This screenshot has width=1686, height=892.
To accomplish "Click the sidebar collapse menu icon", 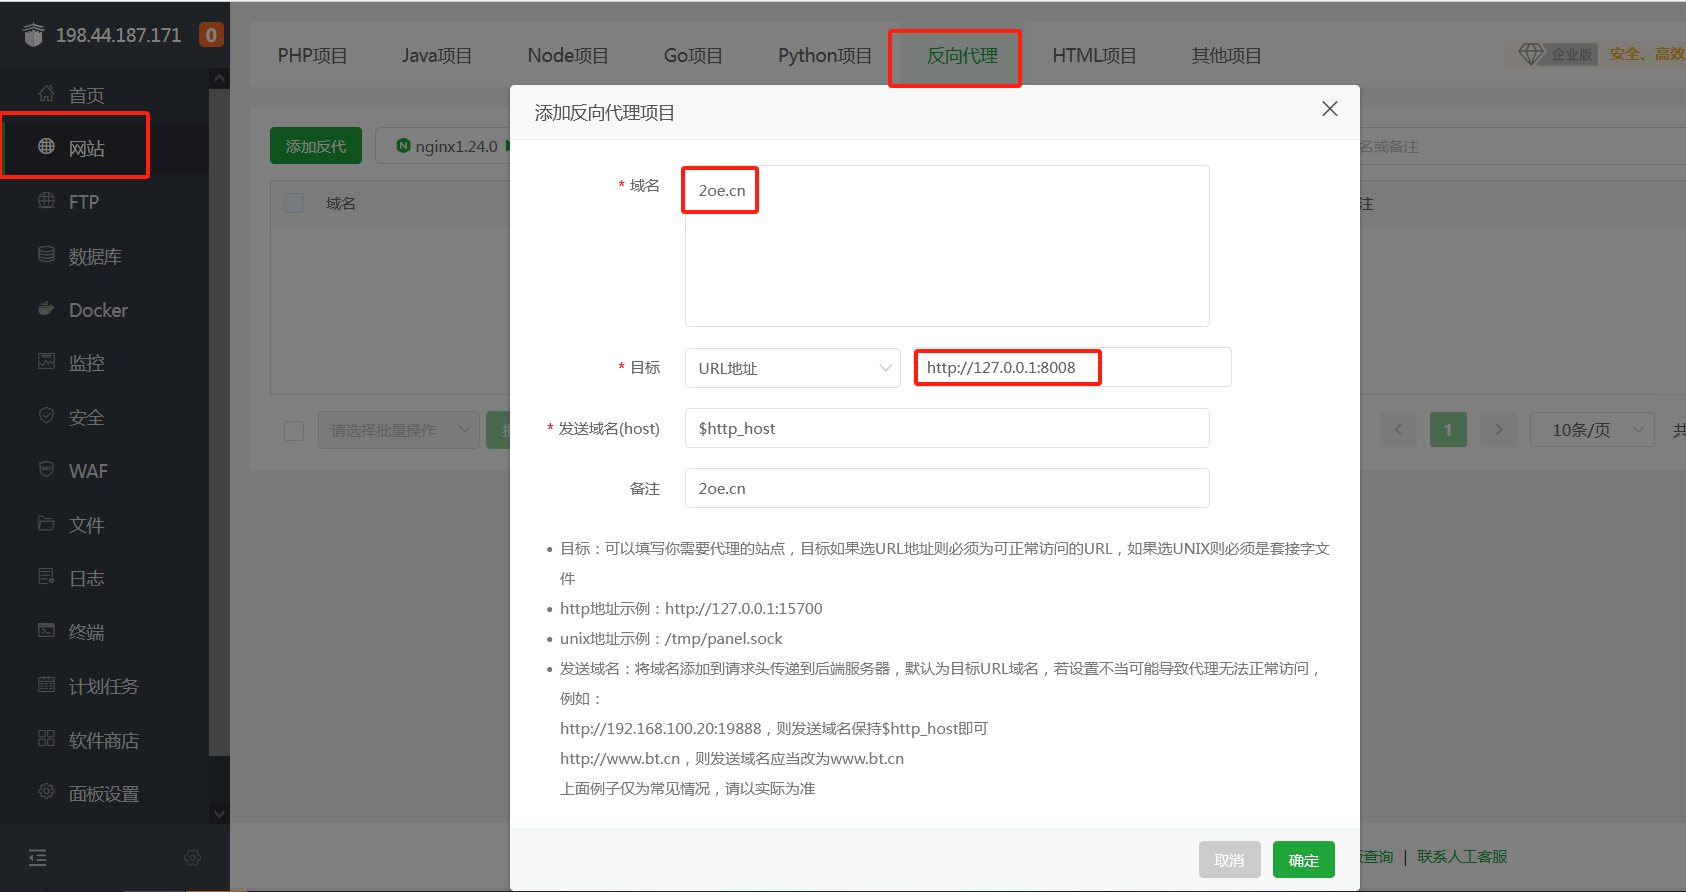I will pyautogui.click(x=38, y=857).
